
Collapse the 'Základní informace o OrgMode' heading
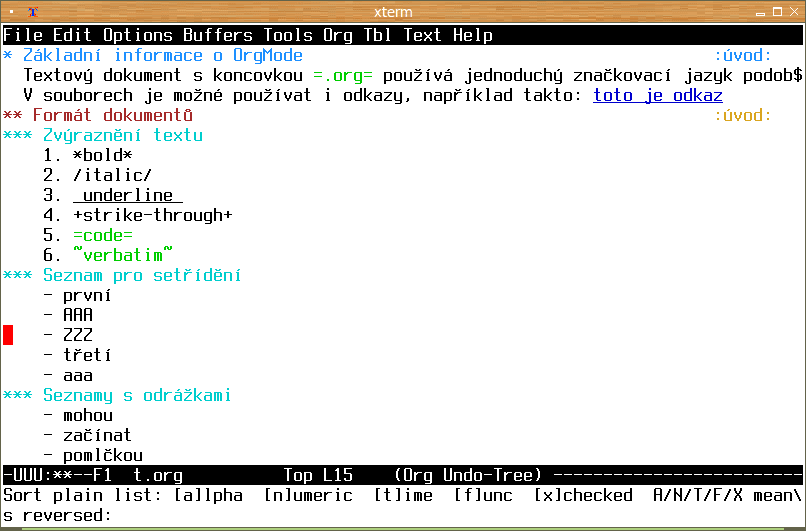[153, 55]
